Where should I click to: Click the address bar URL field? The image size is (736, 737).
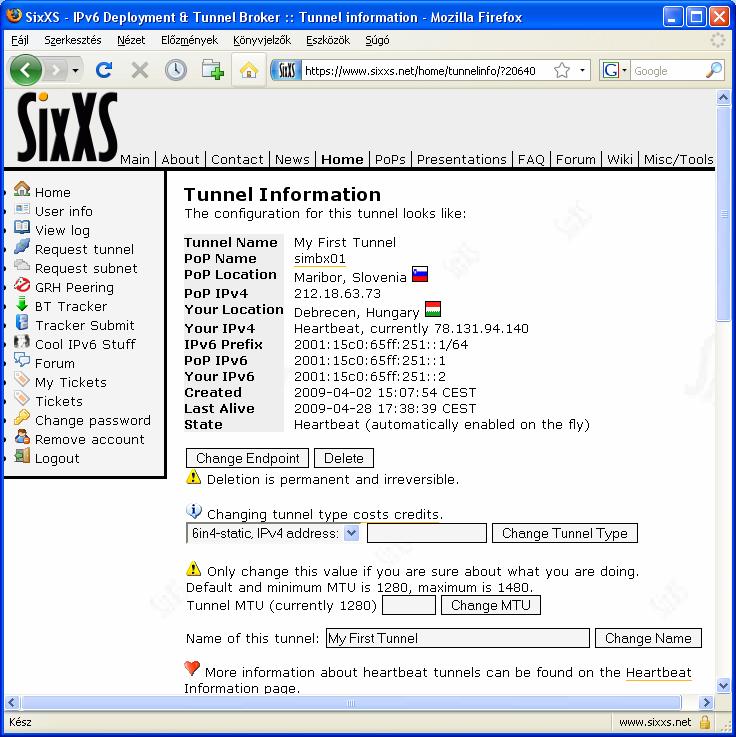point(426,71)
